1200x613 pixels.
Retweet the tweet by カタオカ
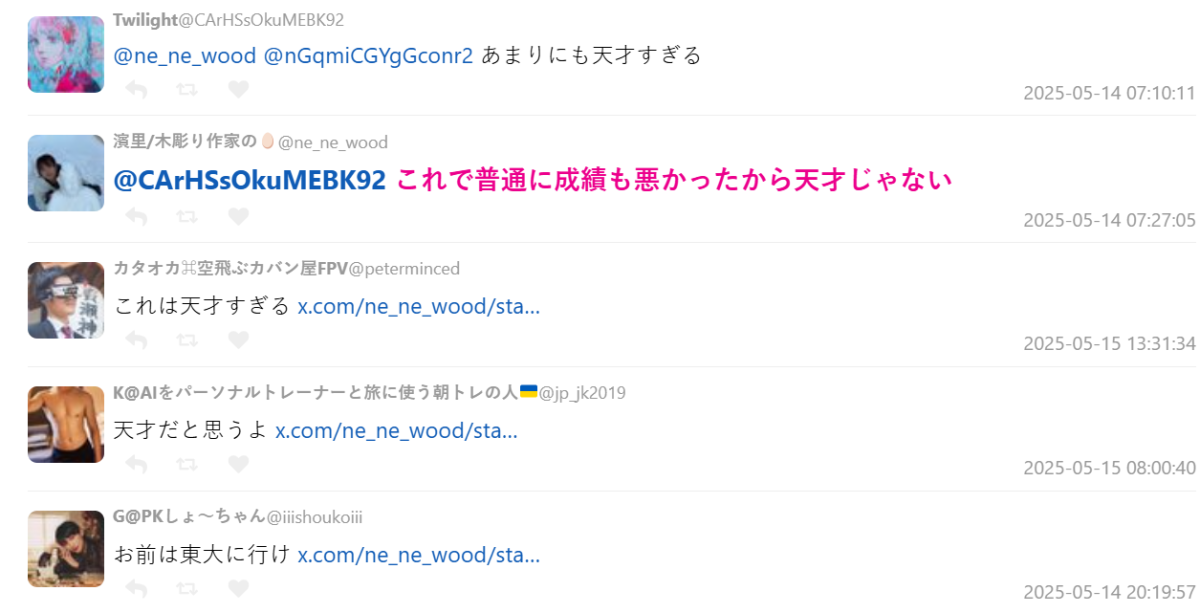187,340
